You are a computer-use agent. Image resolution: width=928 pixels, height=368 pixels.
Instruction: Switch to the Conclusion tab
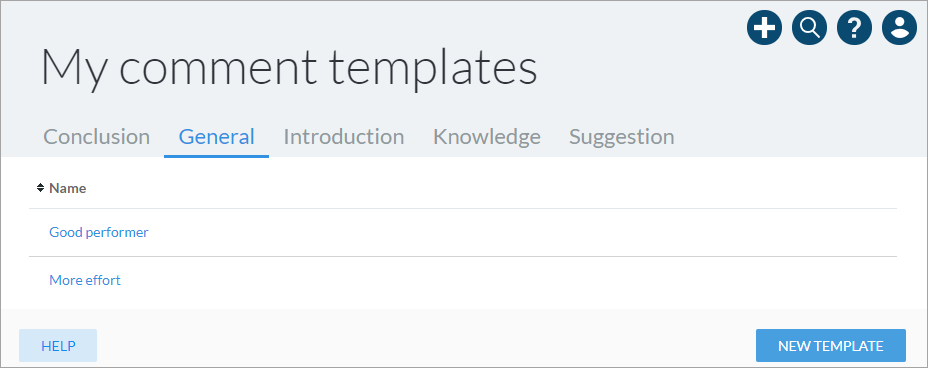pos(96,137)
